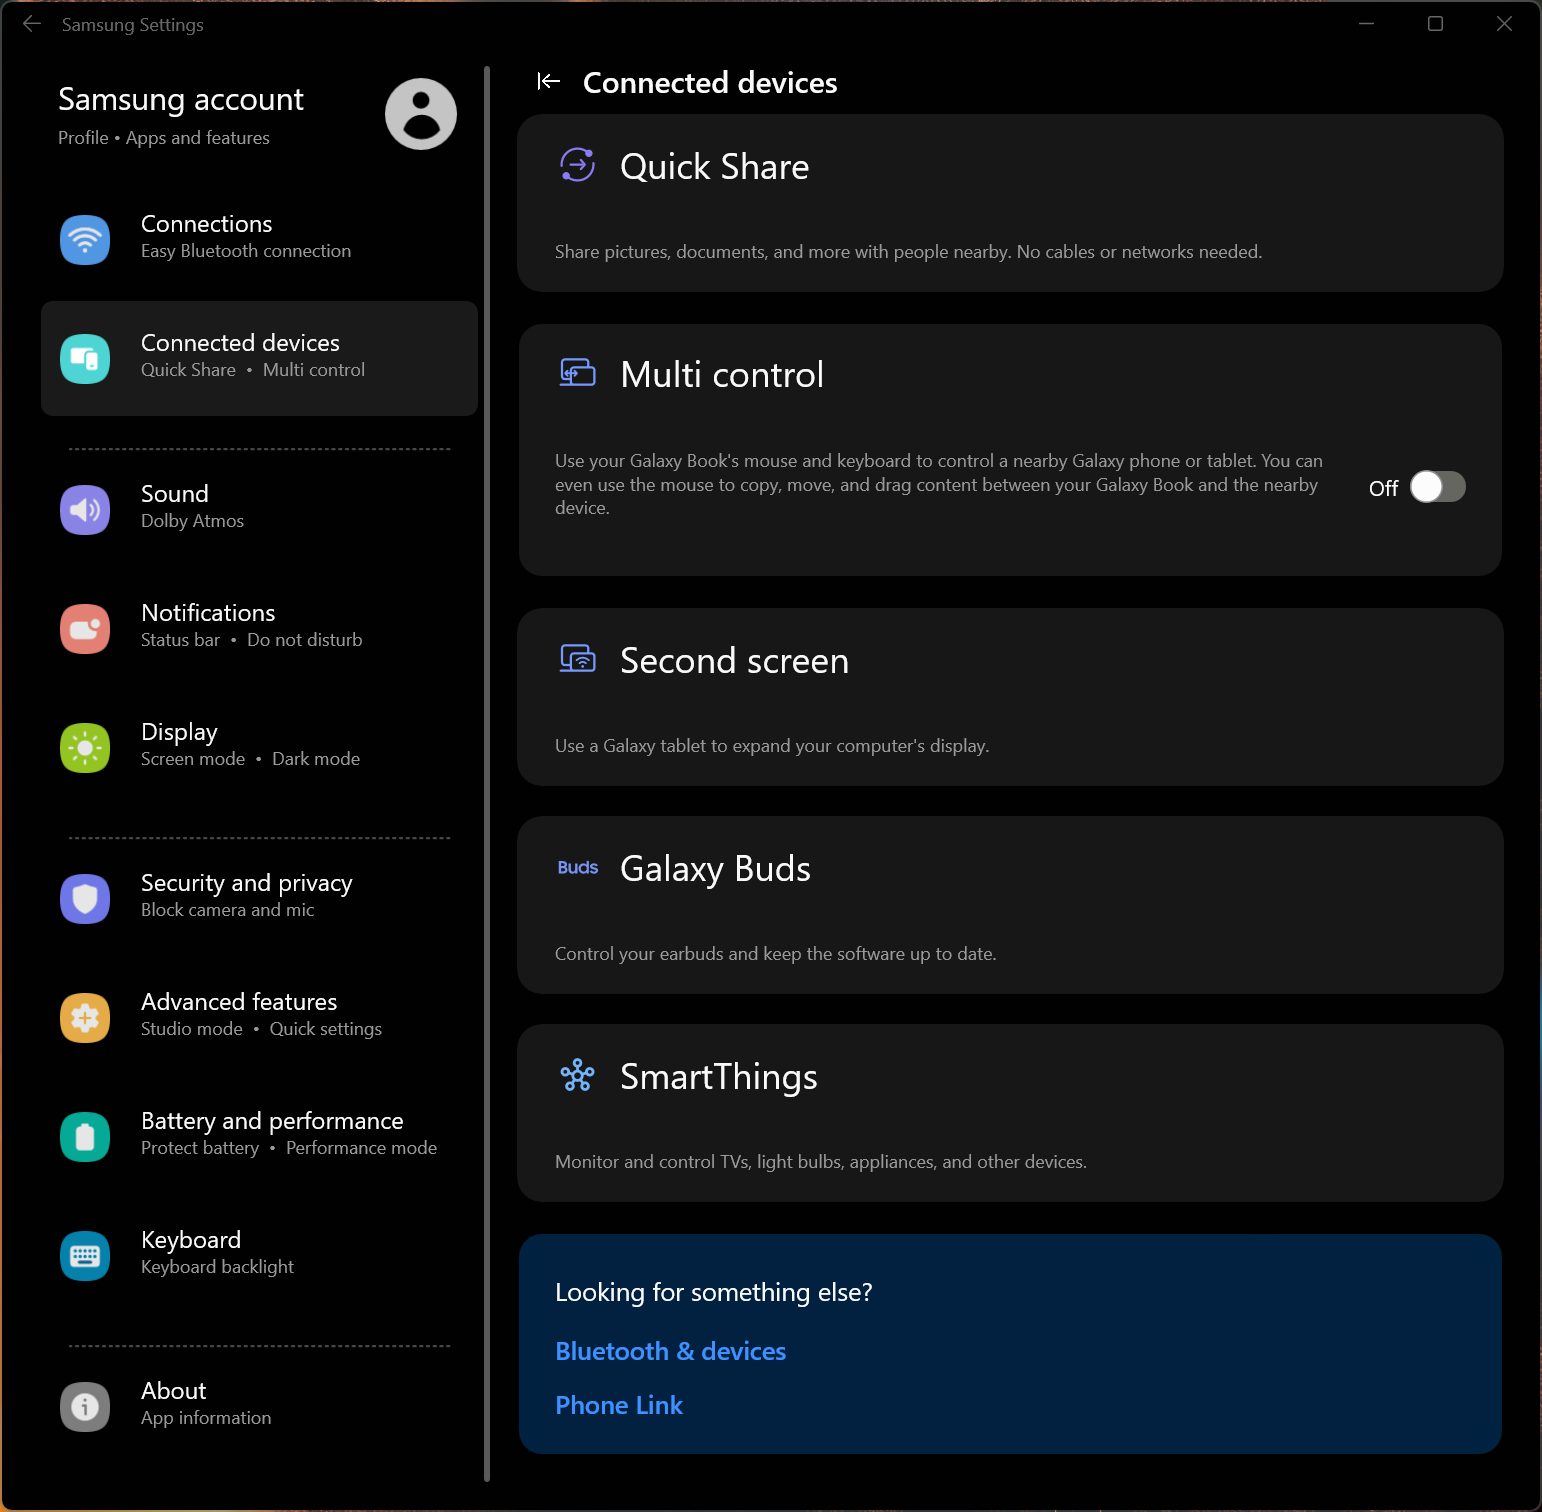Click the Samsung account profile avatar
This screenshot has width=1542, height=1512.
pyautogui.click(x=421, y=114)
